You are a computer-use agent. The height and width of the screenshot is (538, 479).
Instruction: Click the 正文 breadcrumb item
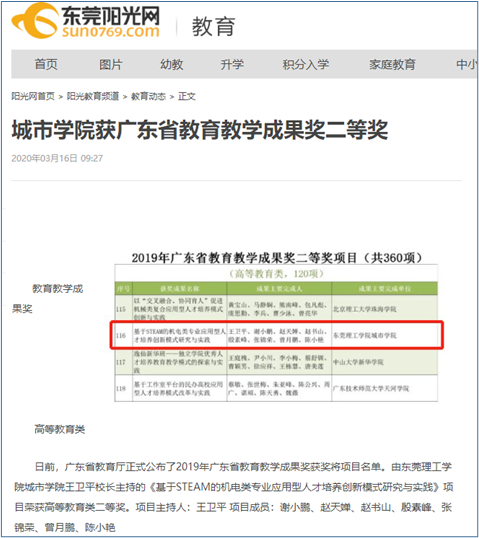pyautogui.click(x=187, y=96)
